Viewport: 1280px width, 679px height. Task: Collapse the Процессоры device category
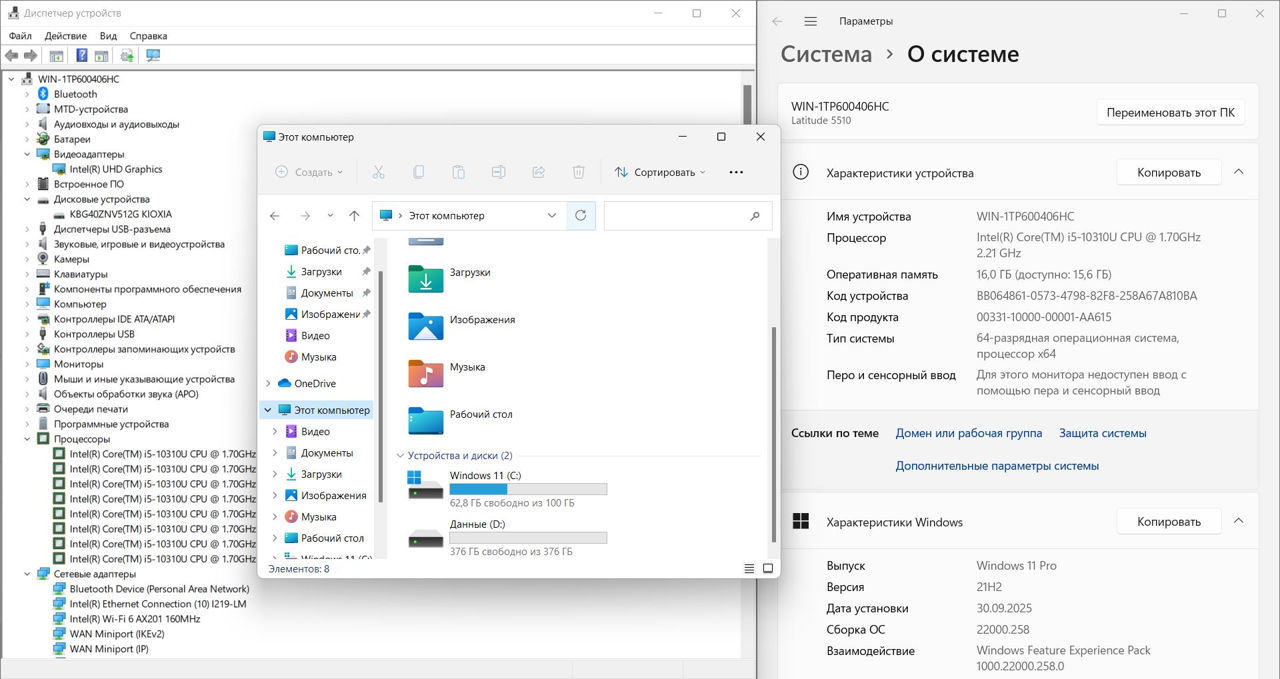(x=27, y=439)
